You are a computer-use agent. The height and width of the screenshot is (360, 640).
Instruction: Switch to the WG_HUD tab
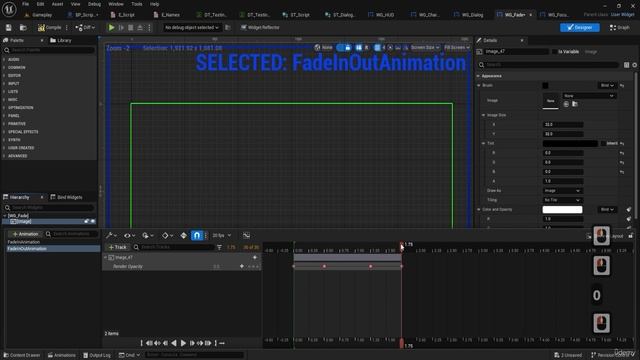tap(382, 15)
